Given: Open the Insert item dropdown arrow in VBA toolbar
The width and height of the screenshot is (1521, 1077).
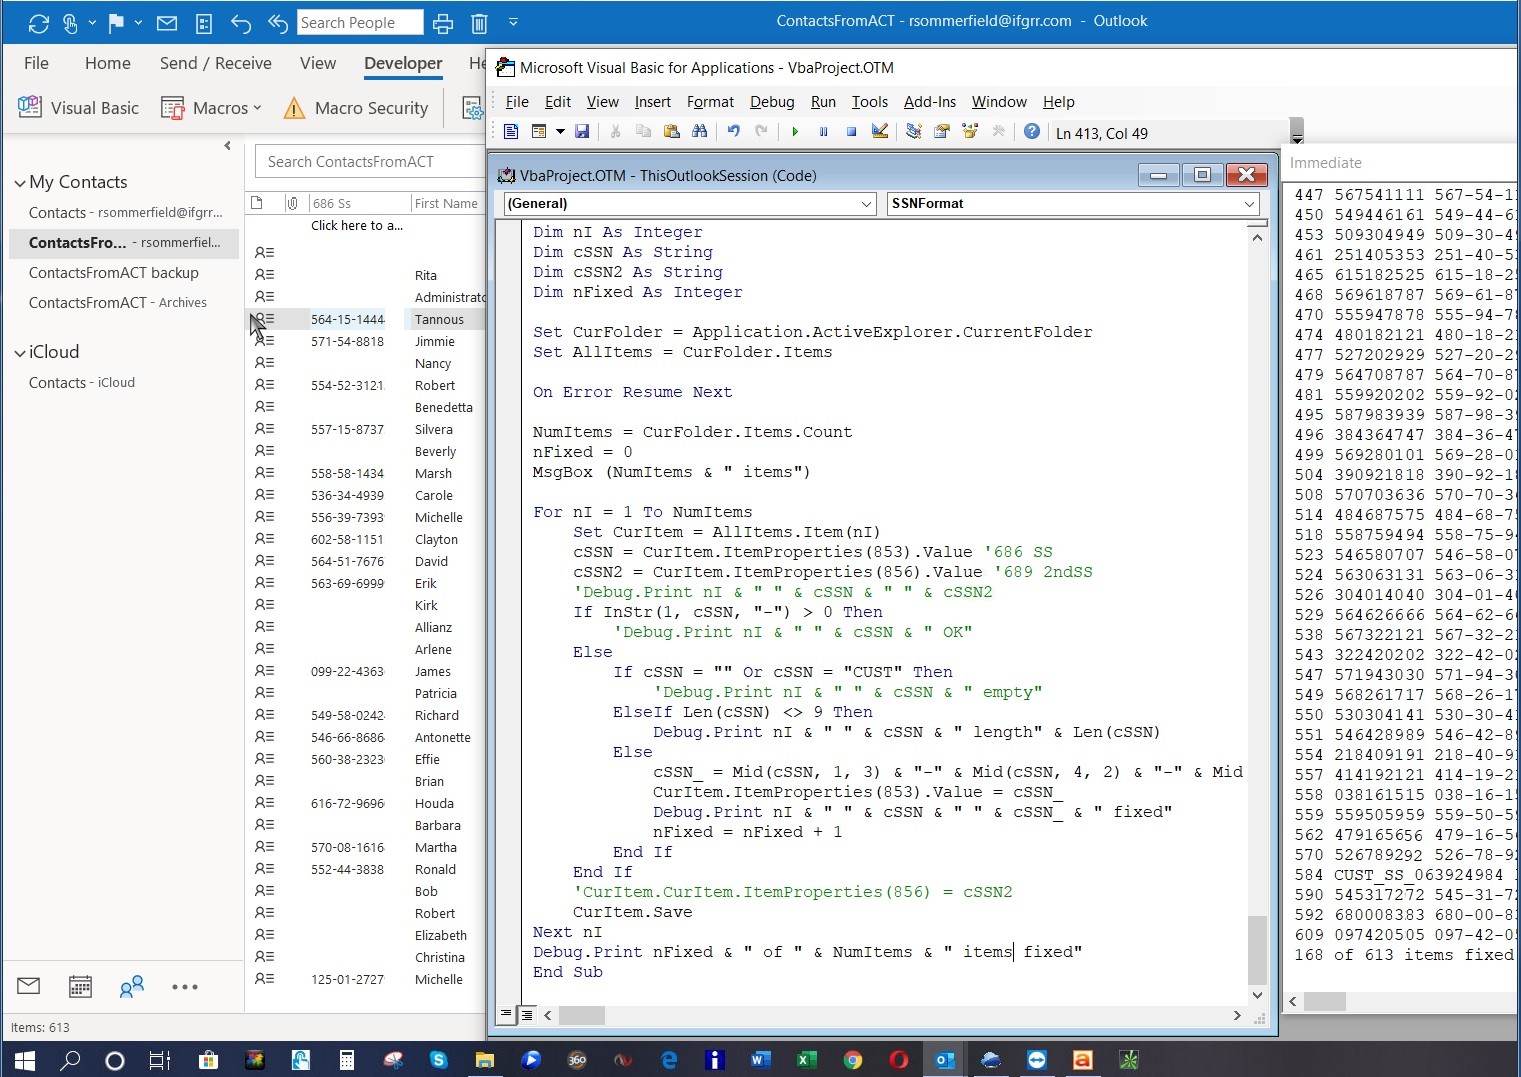Looking at the screenshot, I should tap(560, 131).
